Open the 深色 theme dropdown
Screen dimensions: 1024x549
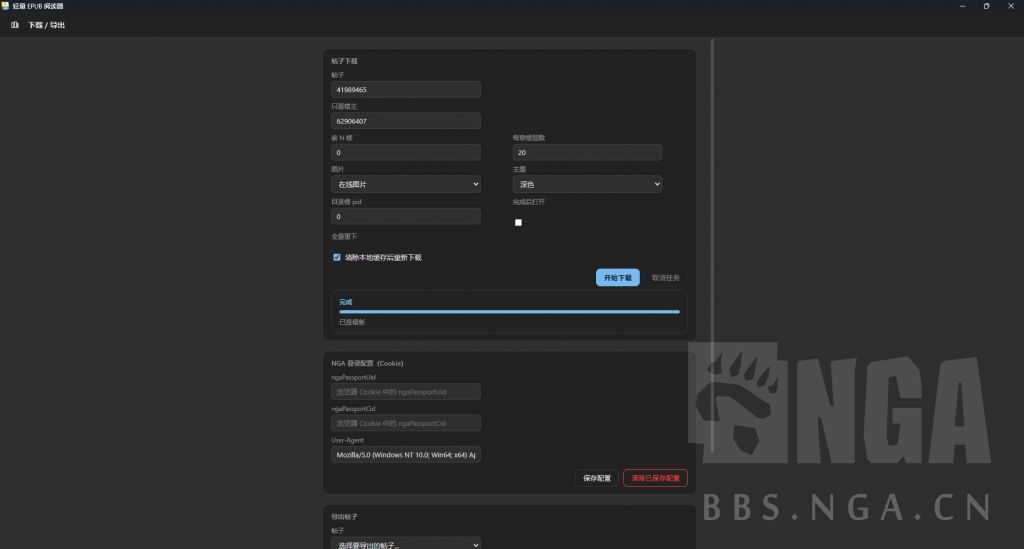point(587,184)
